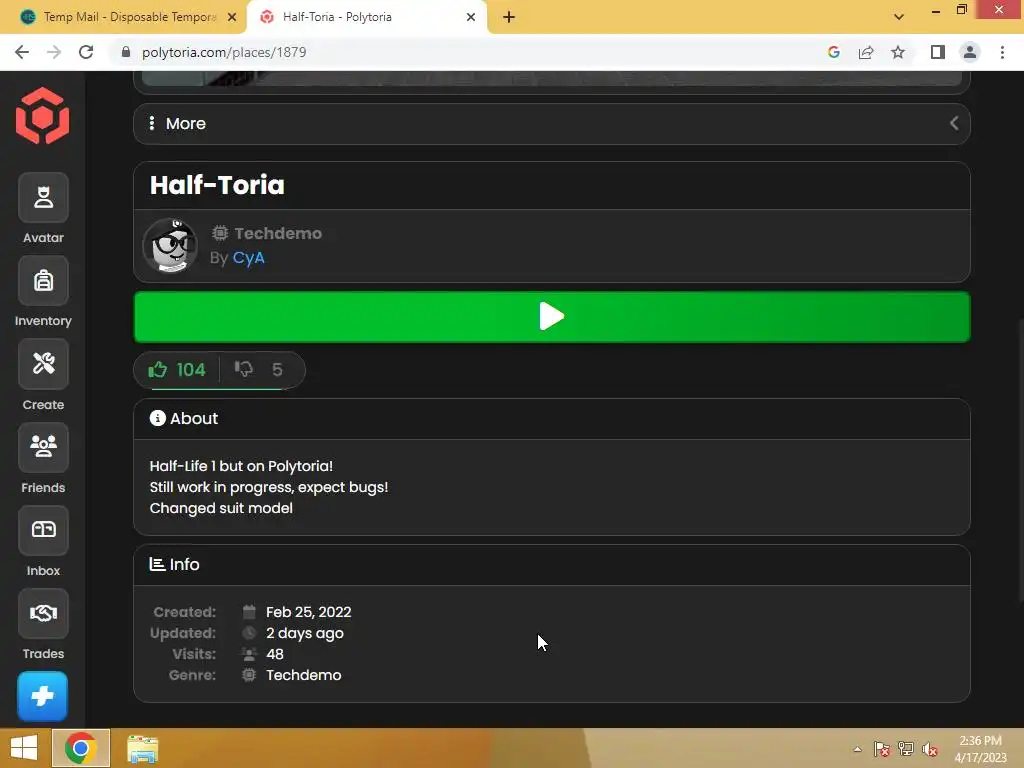Open the tab search dropdown arrow

pos(899,17)
